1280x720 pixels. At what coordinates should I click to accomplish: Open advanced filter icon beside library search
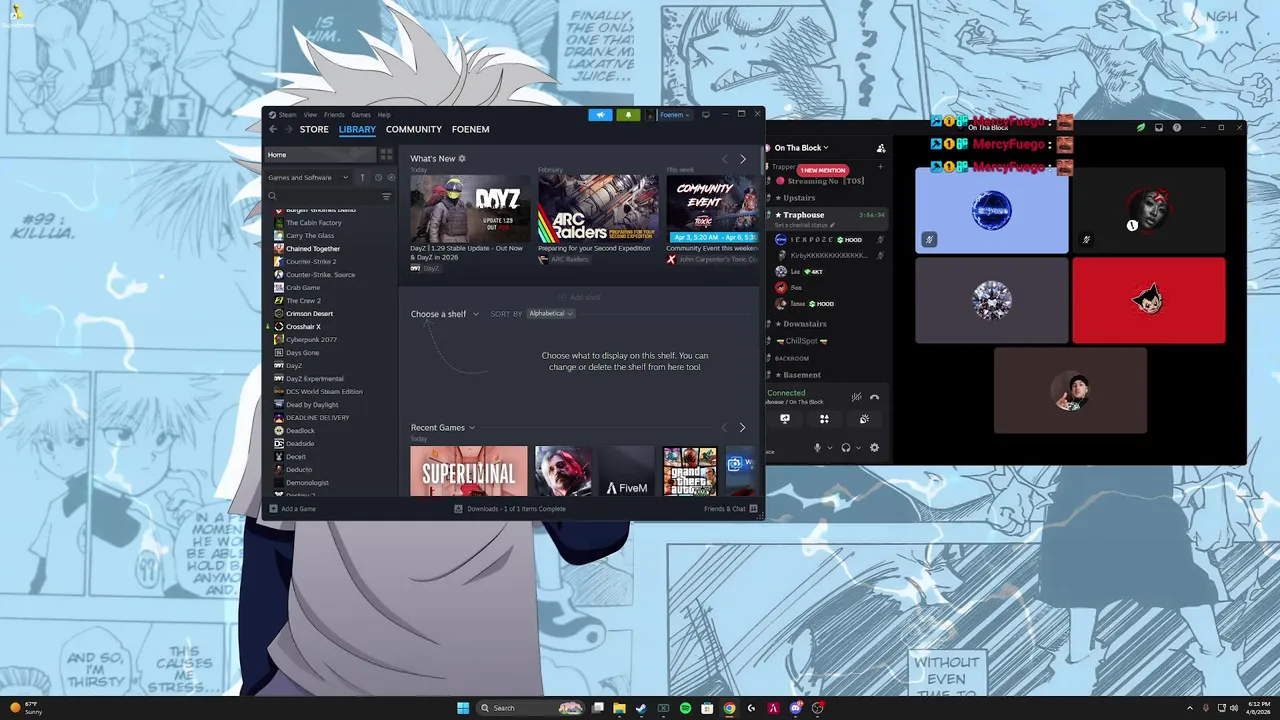click(x=387, y=196)
